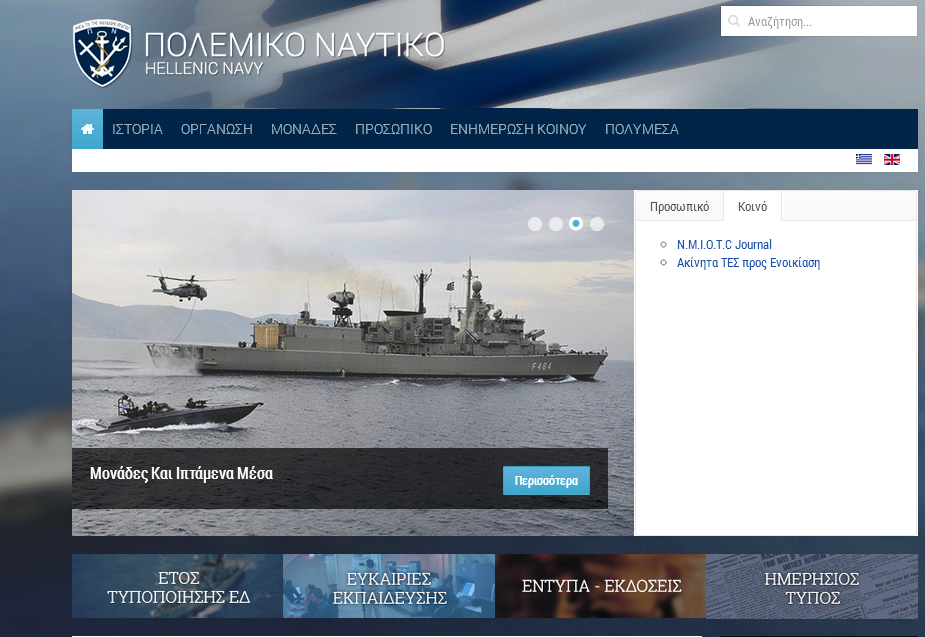
Task: Switch language with the Greek flag icon
Action: pyautogui.click(x=863, y=159)
